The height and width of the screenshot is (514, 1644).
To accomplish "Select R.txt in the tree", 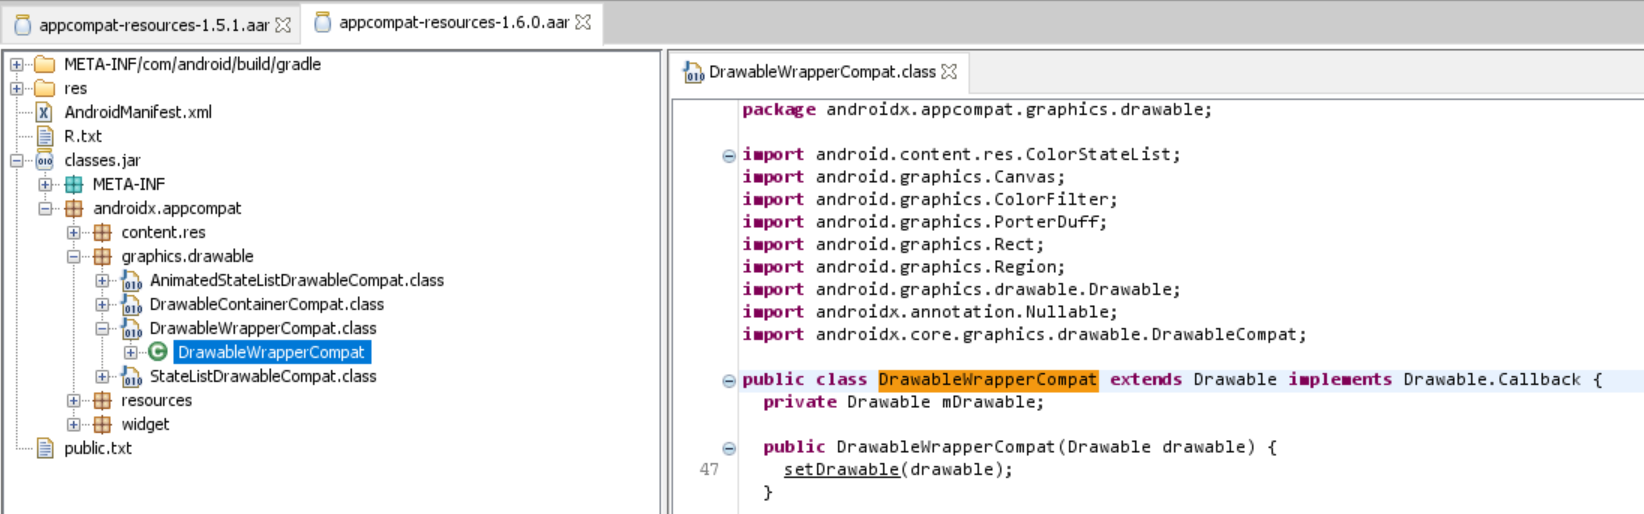I will (x=83, y=136).
